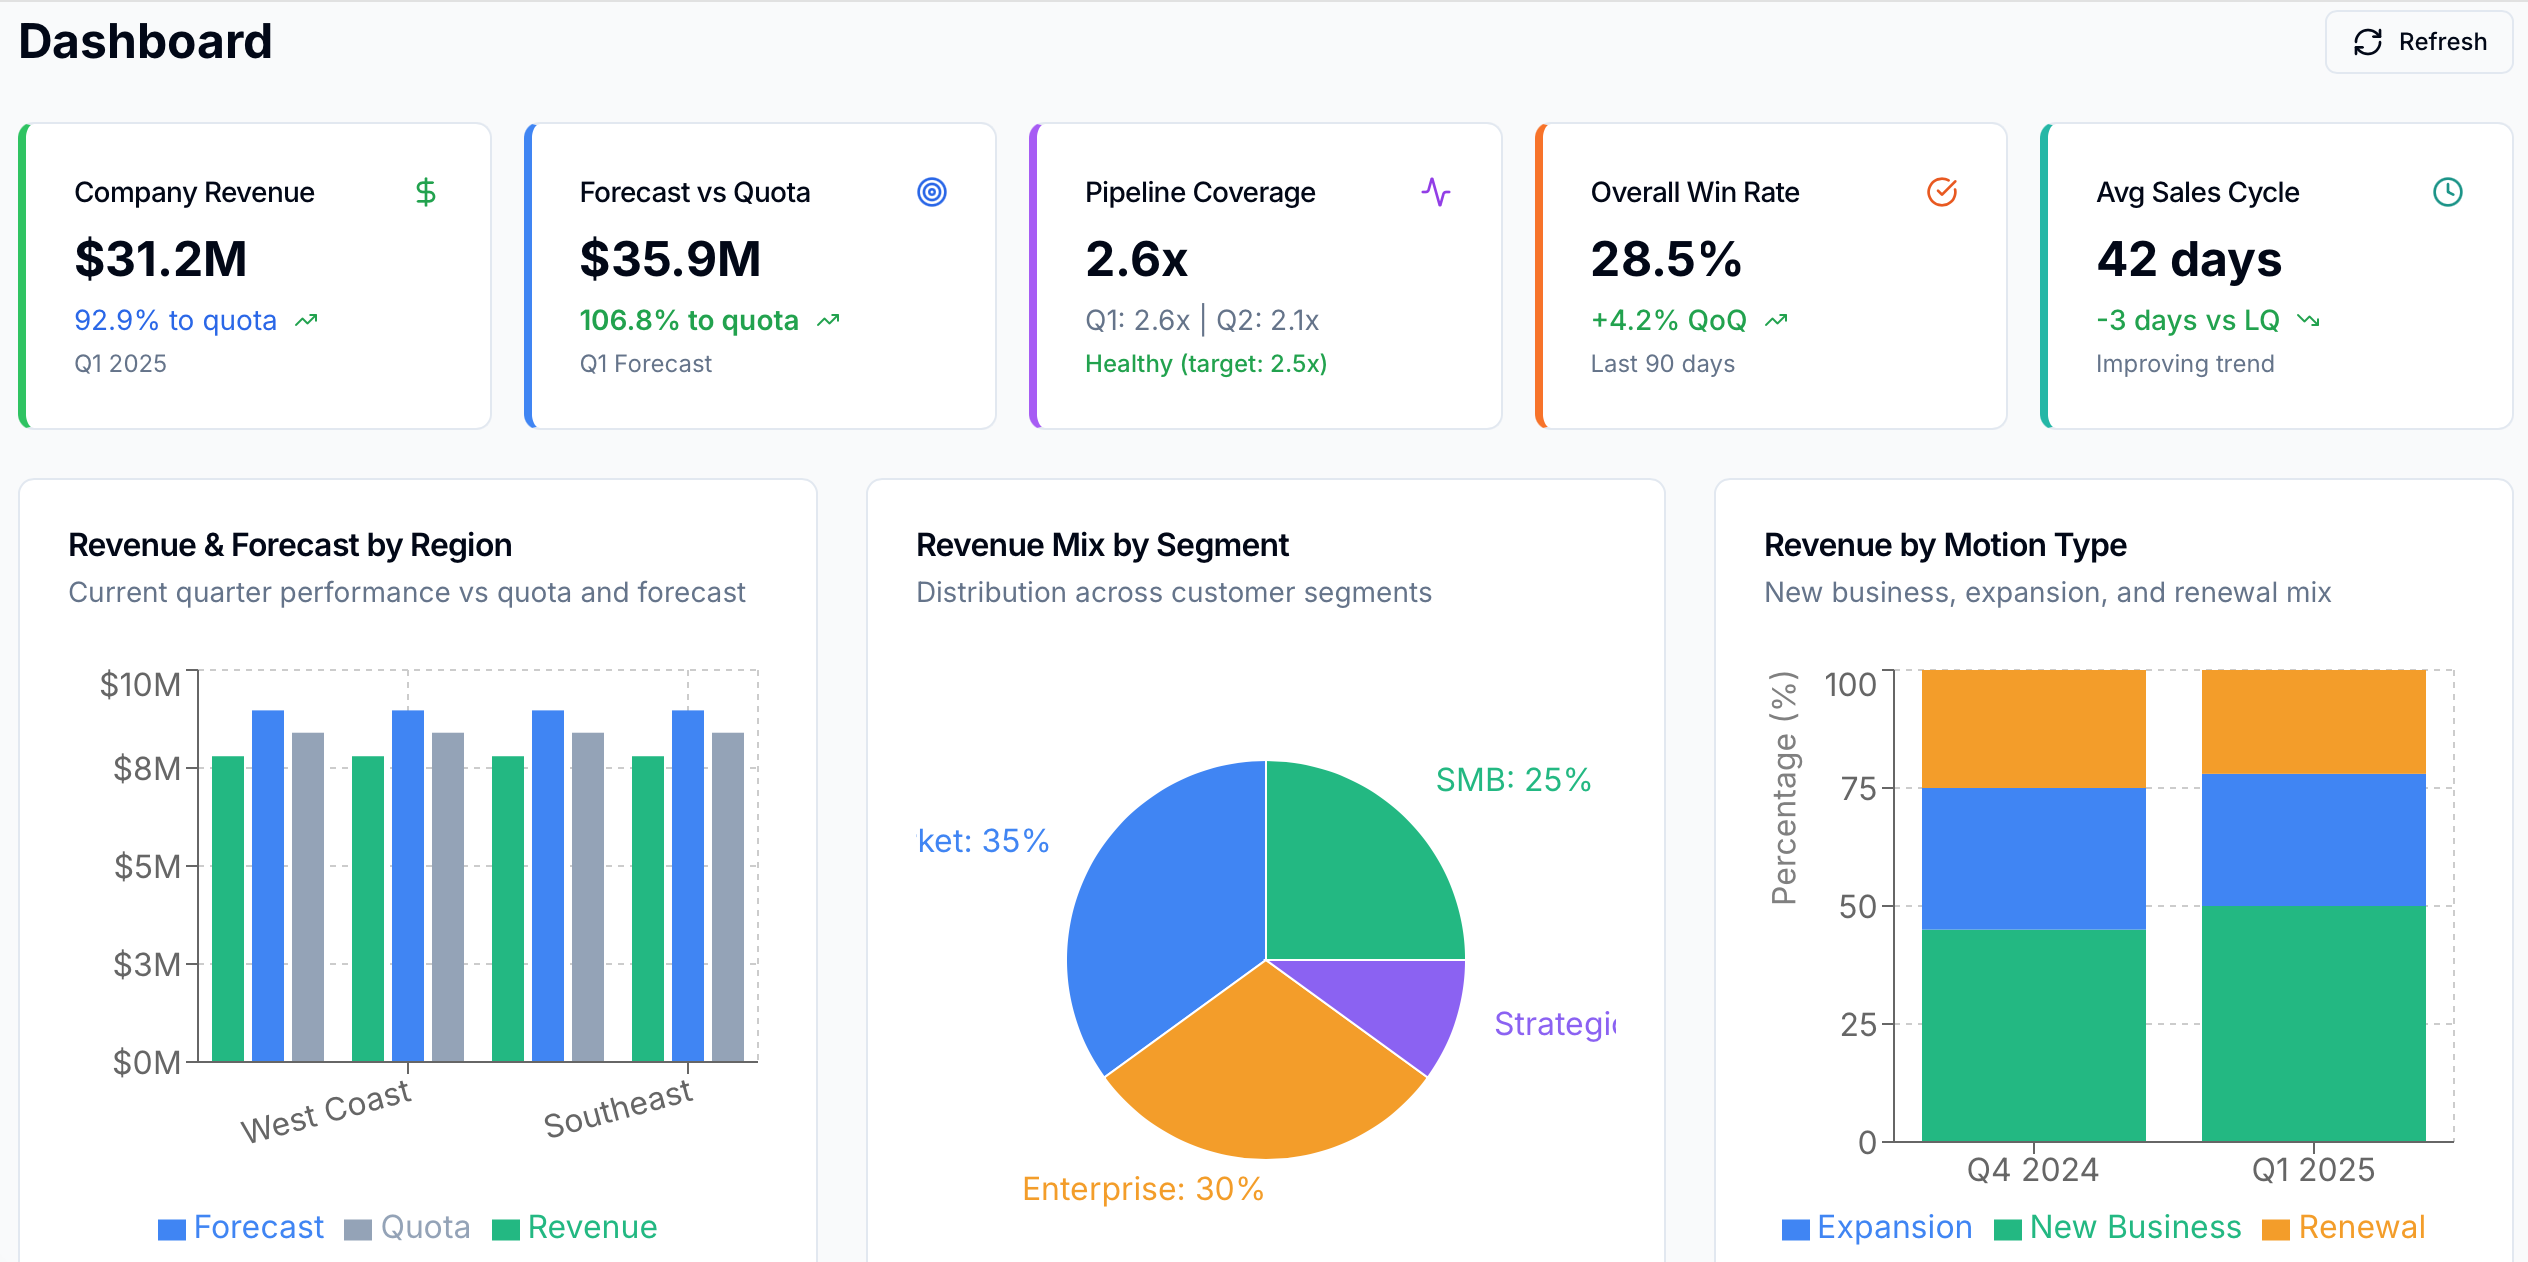Click the Renewal legend swatch
This screenshot has width=2528, height=1262.
[2276, 1229]
